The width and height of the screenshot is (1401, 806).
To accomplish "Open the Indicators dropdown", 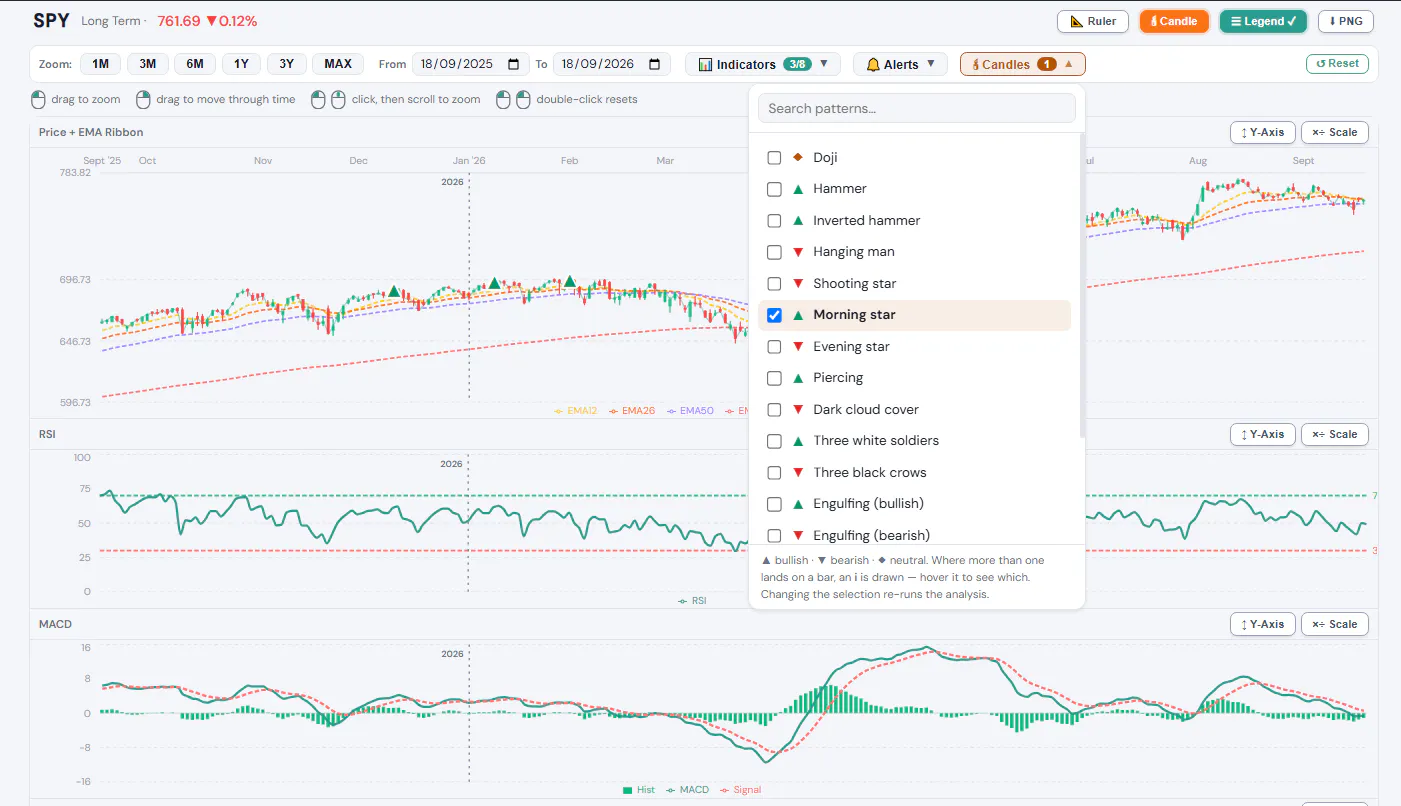I will [763, 64].
